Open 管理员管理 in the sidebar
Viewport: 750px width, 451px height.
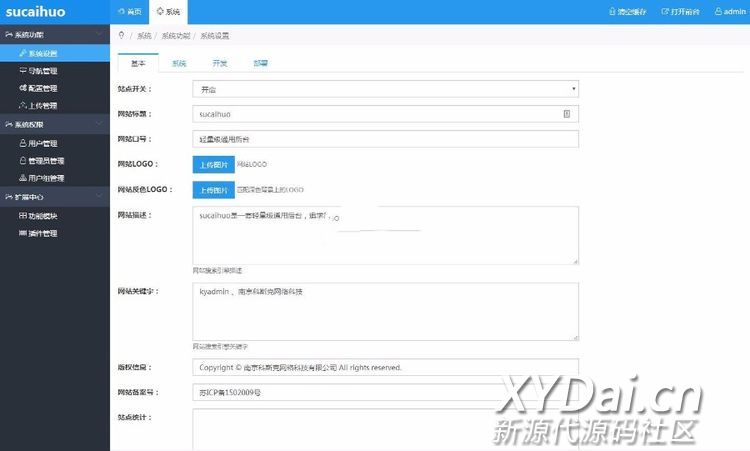tap(55, 161)
